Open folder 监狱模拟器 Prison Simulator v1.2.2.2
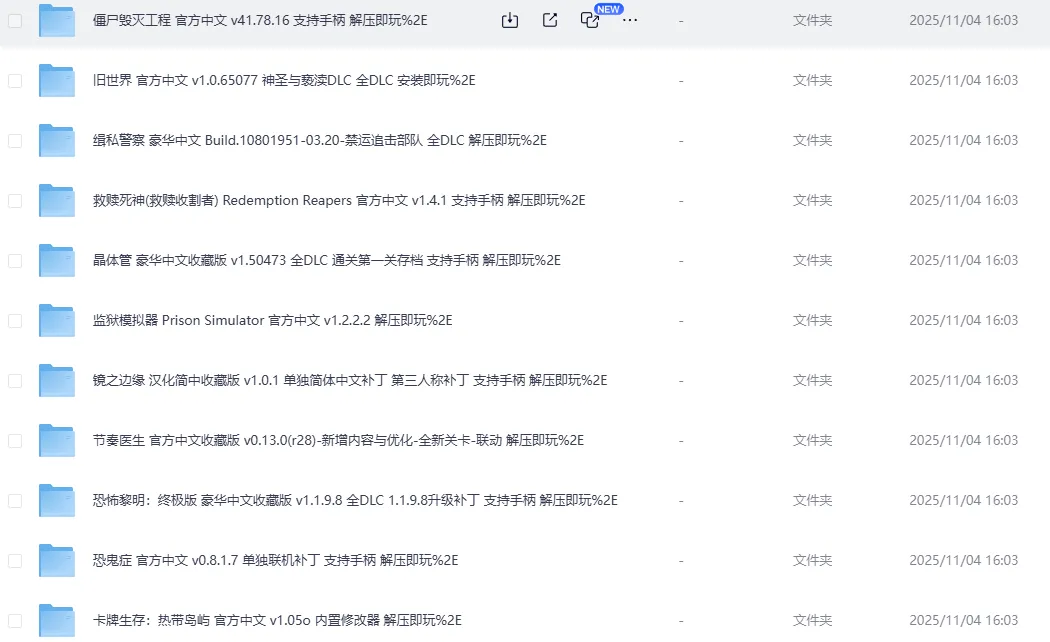The image size is (1050, 642). tap(273, 320)
